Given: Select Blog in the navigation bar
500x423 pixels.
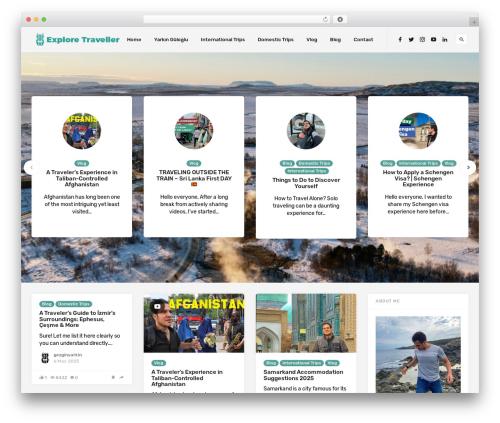Looking at the screenshot, I should 335,39.
